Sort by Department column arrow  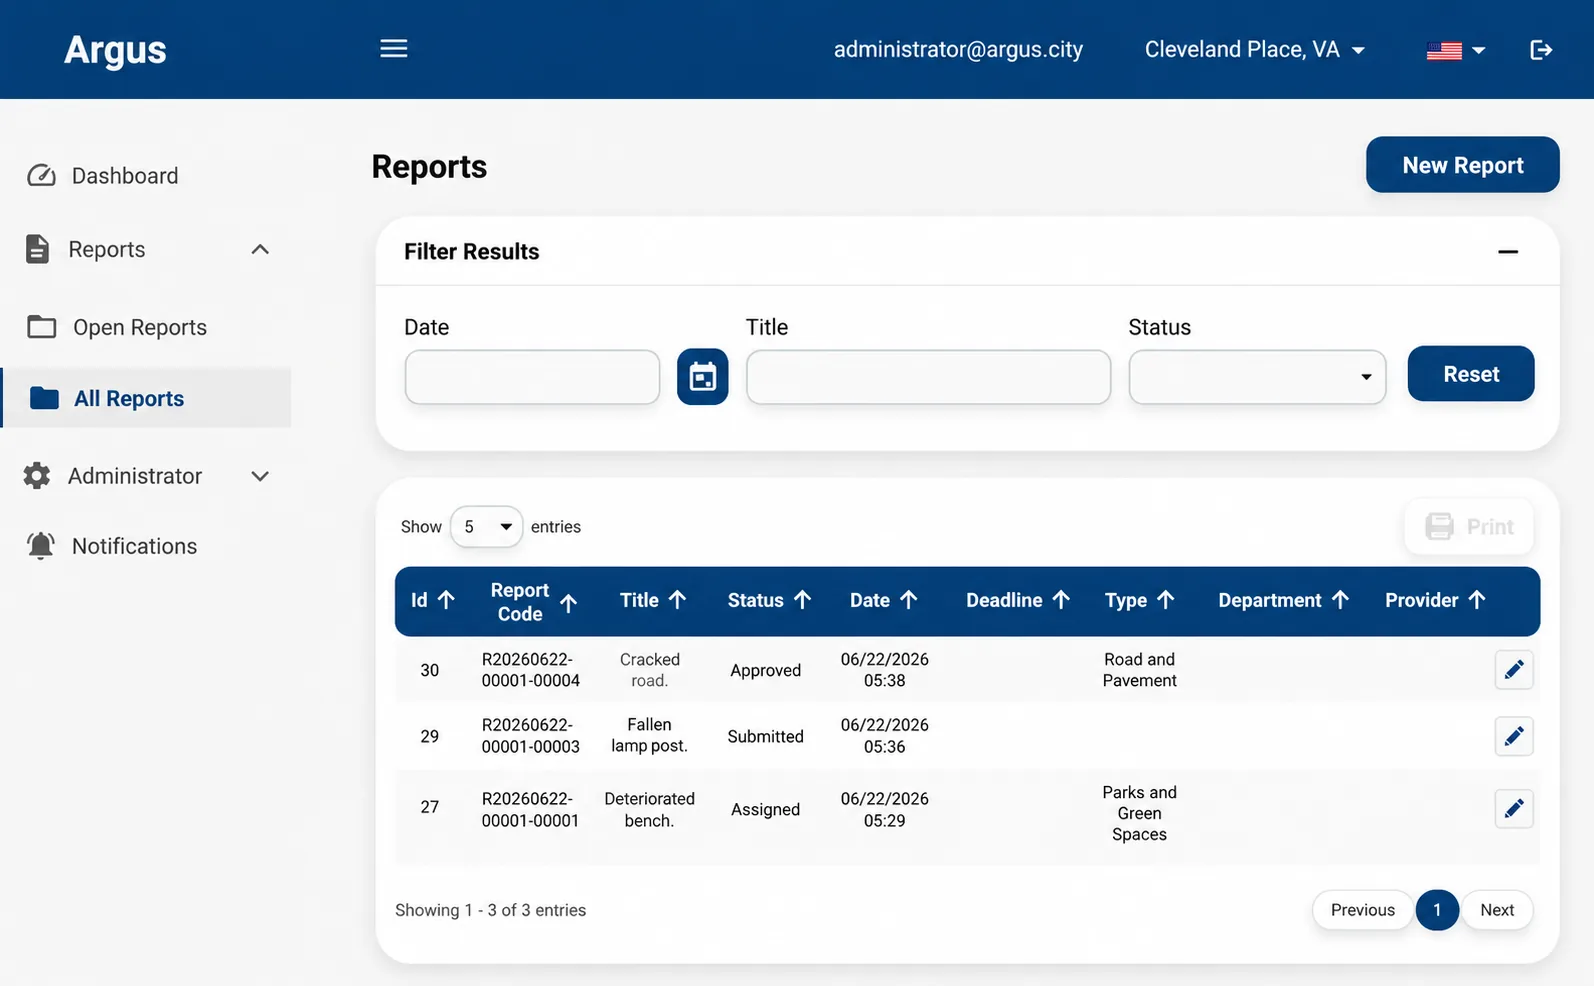(x=1341, y=600)
